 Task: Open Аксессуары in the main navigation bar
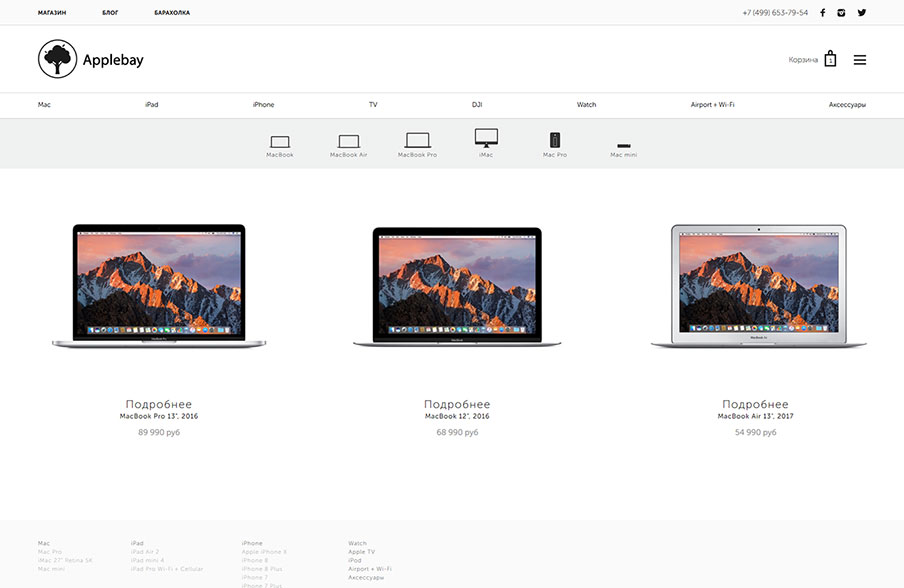pos(848,105)
